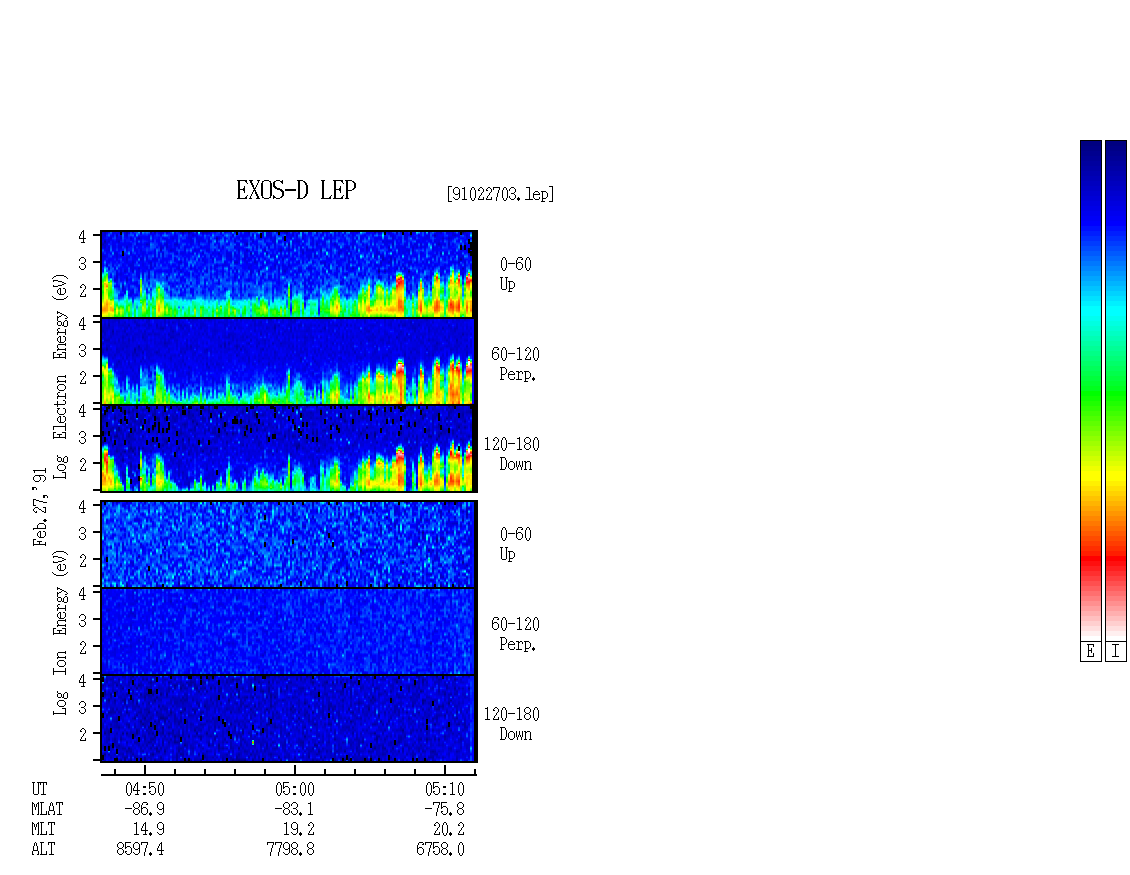The image size is (1130, 875).
Task: Click the E label box under the color bar
Action: pos(1090,652)
